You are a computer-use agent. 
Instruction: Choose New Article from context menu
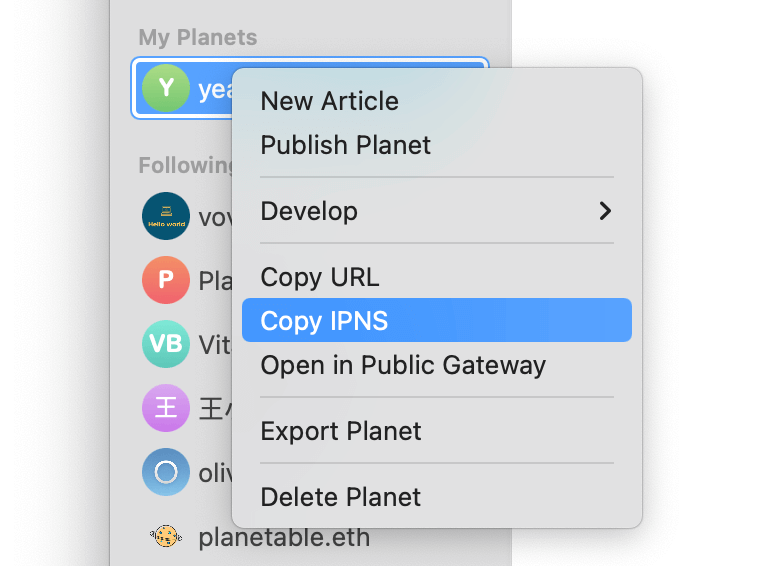pyautogui.click(x=329, y=101)
